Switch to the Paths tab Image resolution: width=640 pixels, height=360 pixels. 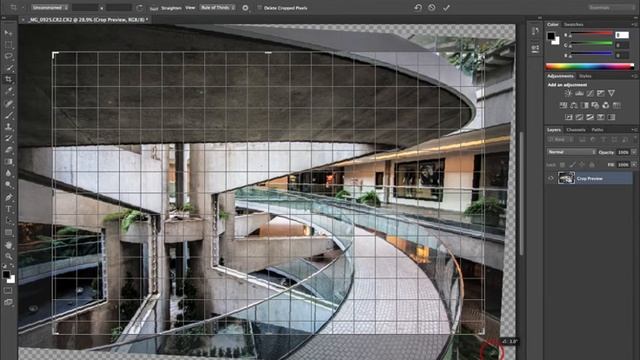tap(597, 130)
